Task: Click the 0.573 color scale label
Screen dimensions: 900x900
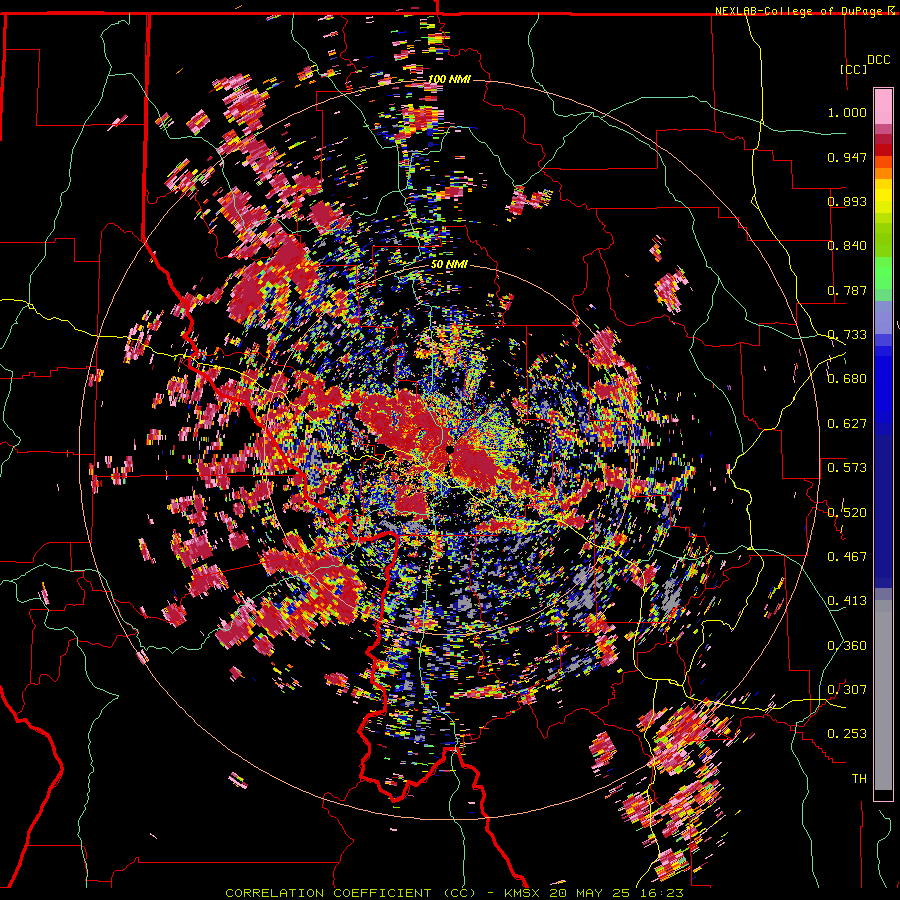Action: pyautogui.click(x=847, y=468)
